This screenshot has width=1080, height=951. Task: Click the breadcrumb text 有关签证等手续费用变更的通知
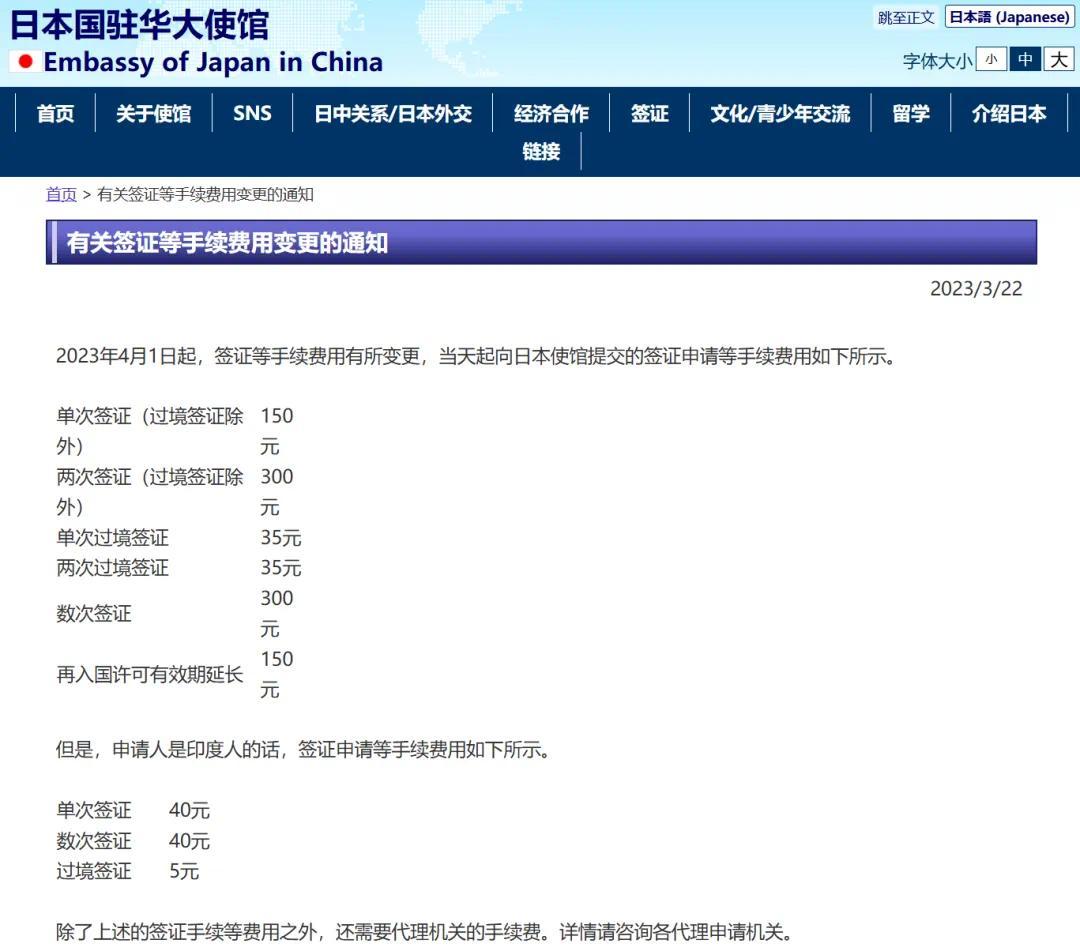coord(205,195)
